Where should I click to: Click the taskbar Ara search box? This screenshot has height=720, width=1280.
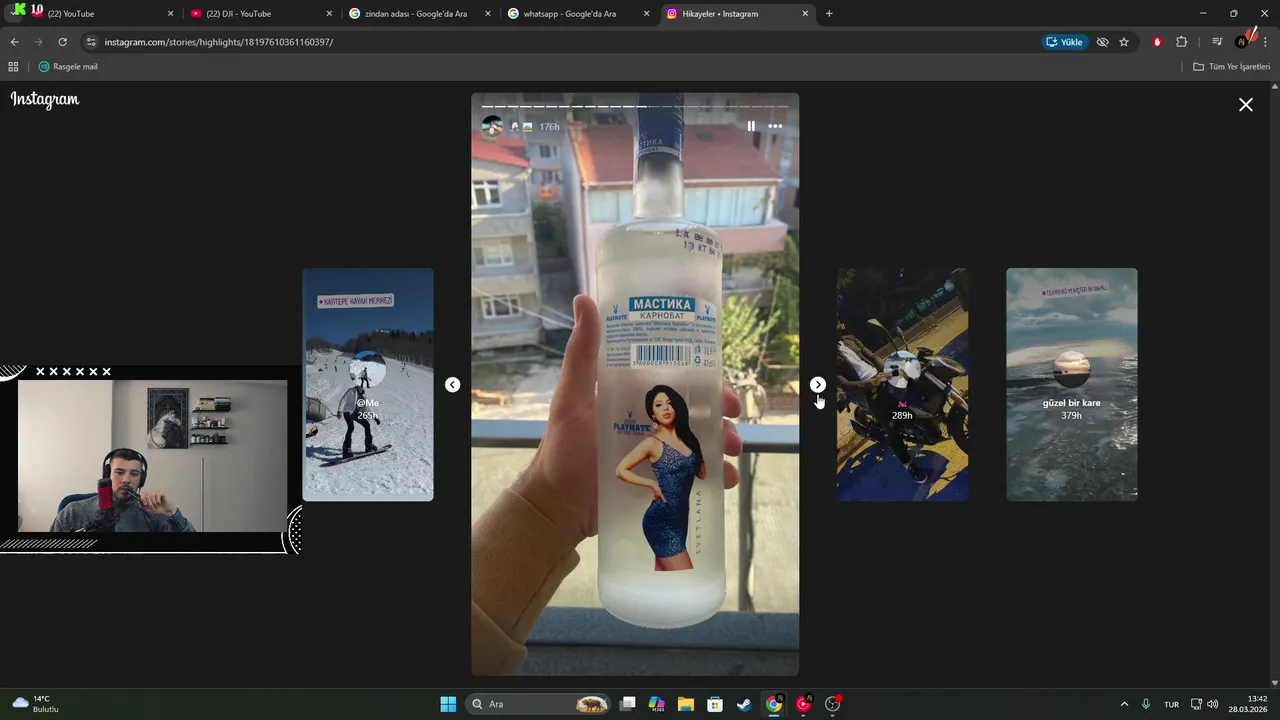coord(540,704)
